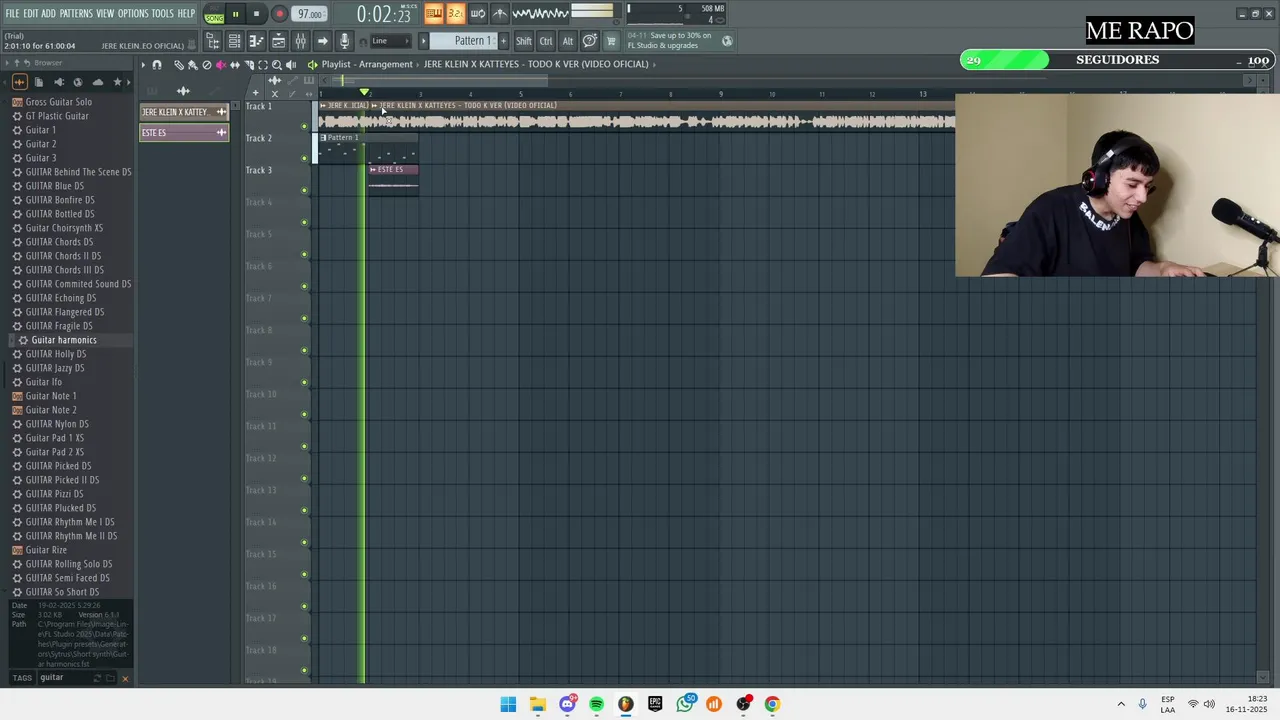Select ESTE ES in the picker panel
The width and height of the screenshot is (1280, 720).
(x=184, y=132)
